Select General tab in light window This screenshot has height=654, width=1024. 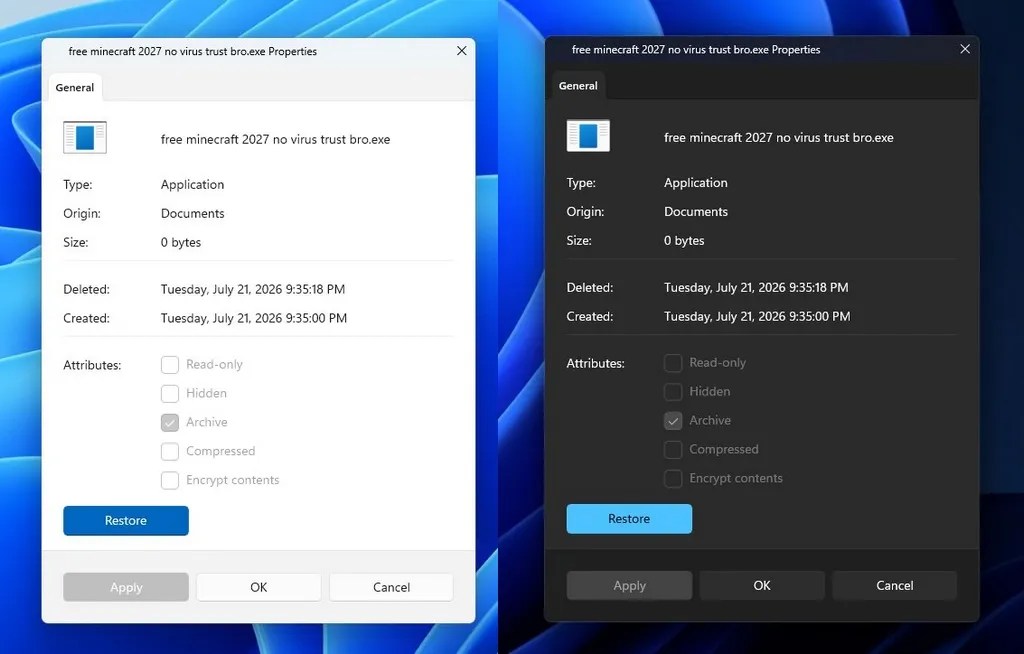pyautogui.click(x=74, y=88)
